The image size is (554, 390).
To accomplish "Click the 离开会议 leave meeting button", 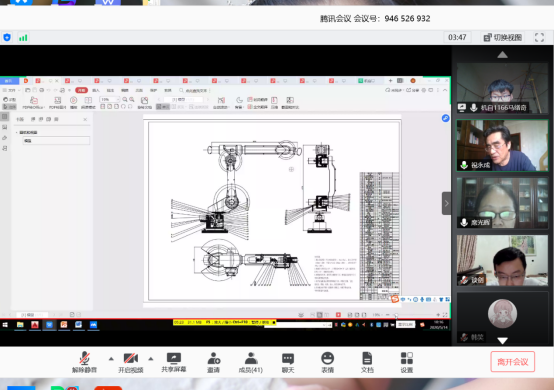I will 512,361.
